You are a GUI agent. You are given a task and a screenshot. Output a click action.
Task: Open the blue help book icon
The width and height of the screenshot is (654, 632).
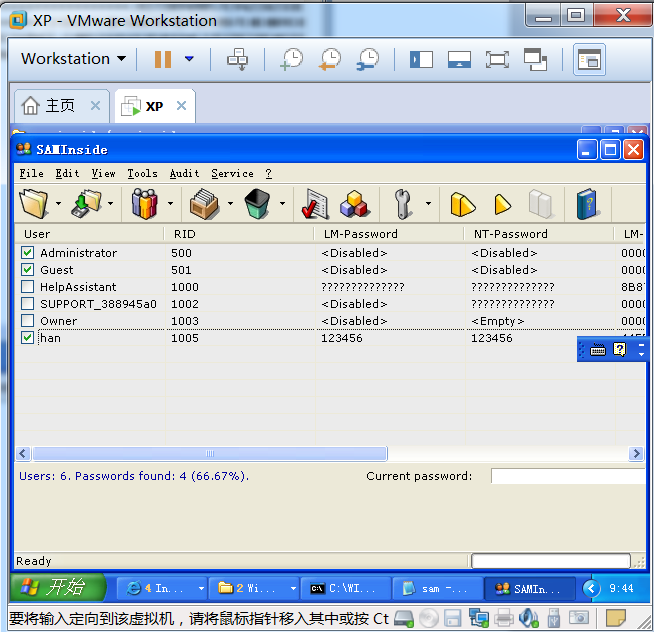coord(587,204)
